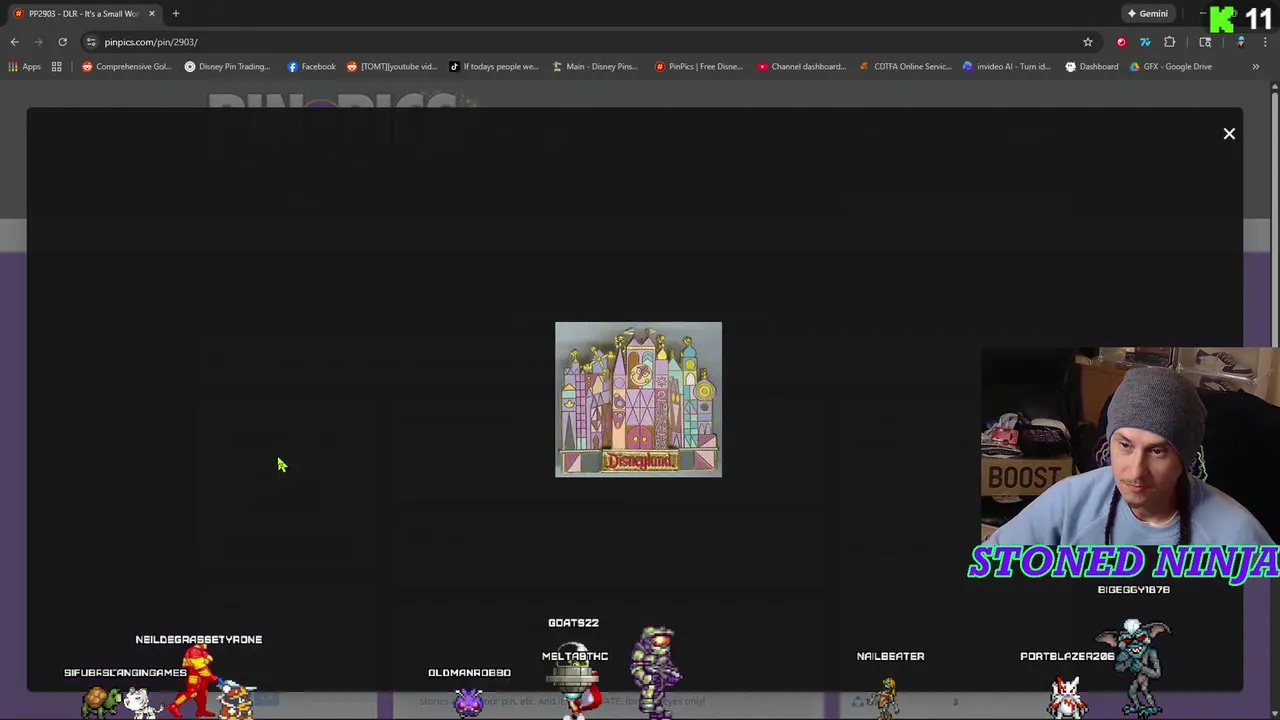Open the tab groups grid icon in bookmarks bar
1280x720 pixels.
tap(57, 67)
